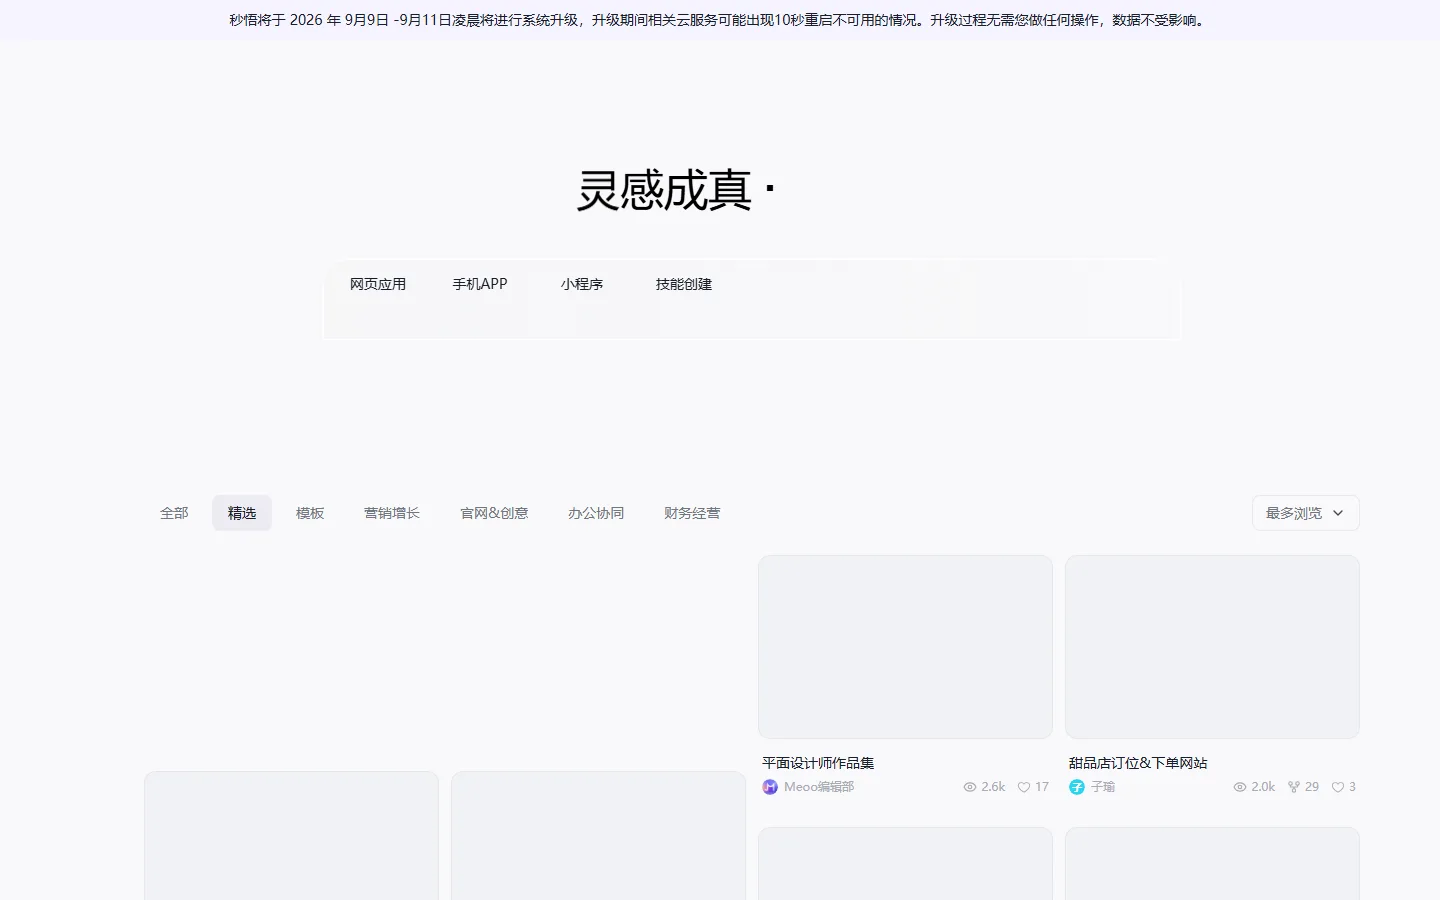Click the 子瑜 author name

click(x=1103, y=787)
